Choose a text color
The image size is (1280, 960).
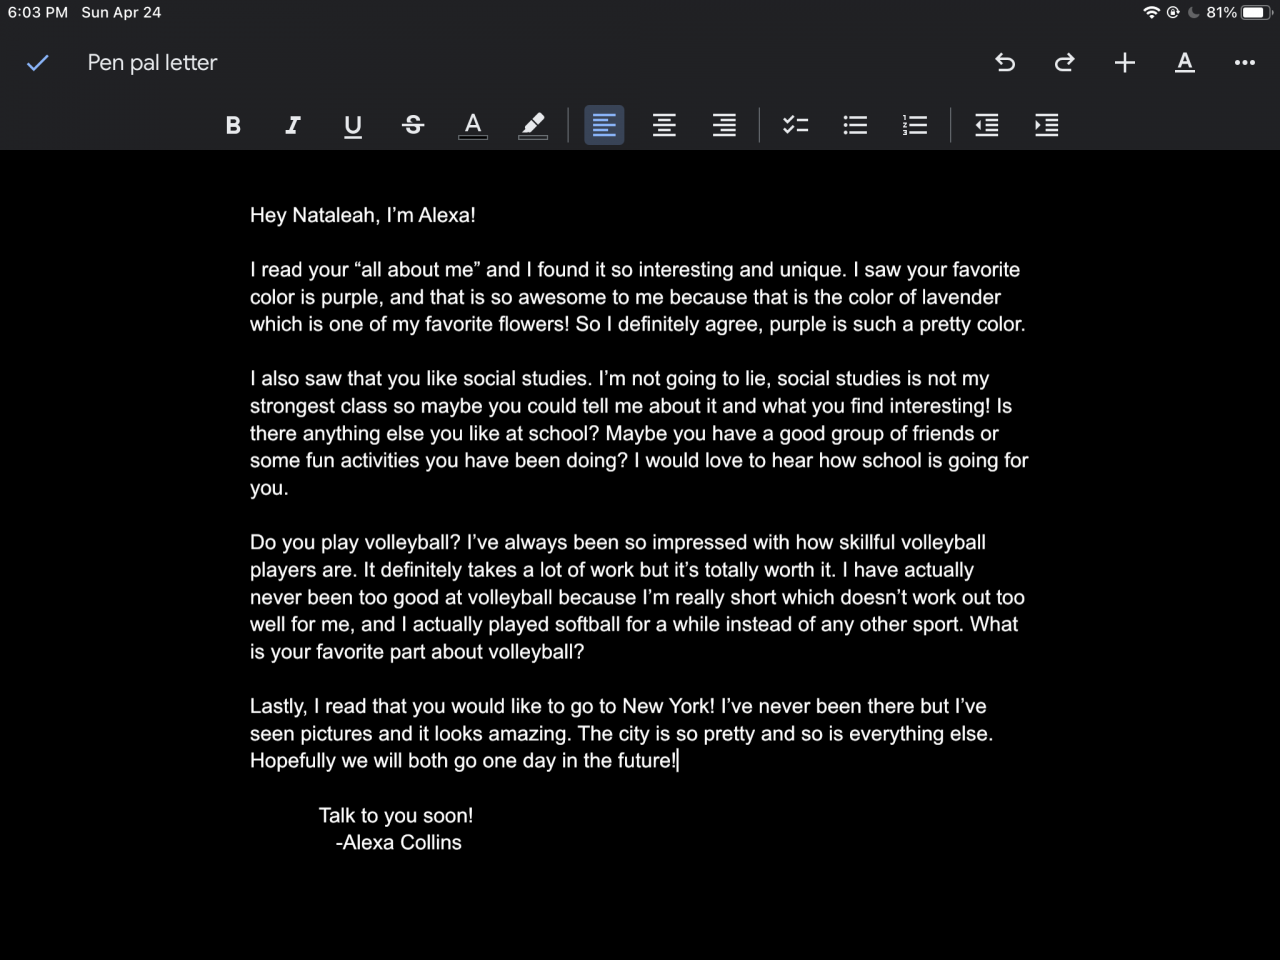click(473, 125)
